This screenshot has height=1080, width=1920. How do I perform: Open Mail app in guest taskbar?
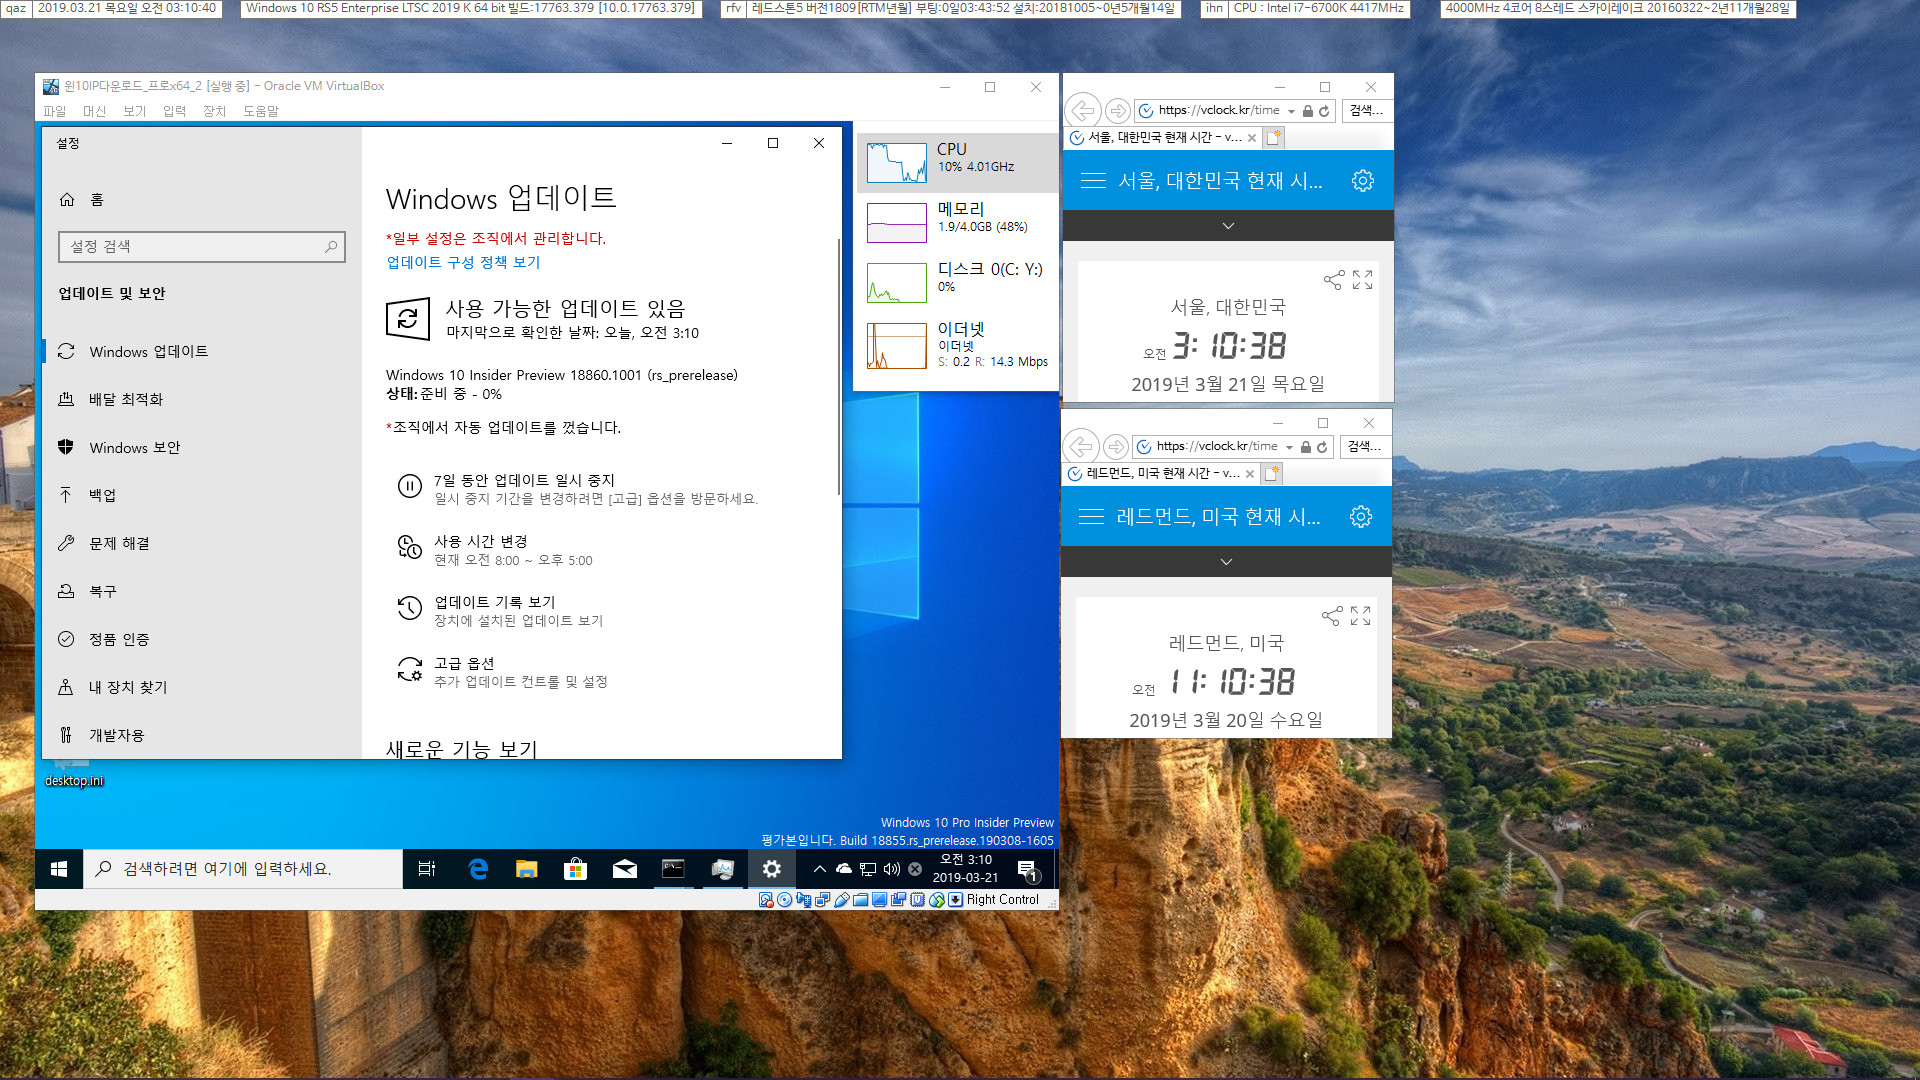coord(625,869)
